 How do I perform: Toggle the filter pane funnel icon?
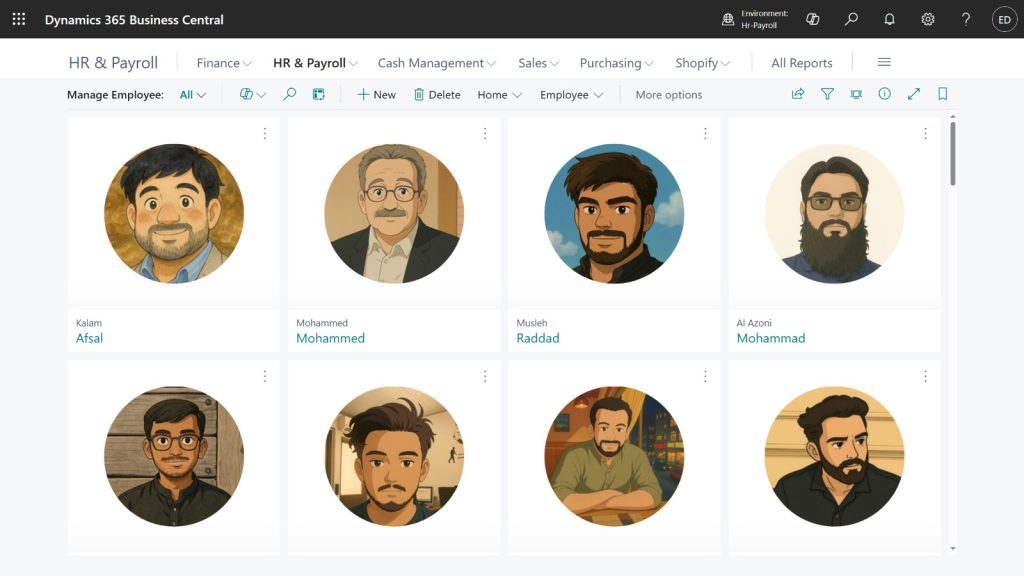coord(827,94)
